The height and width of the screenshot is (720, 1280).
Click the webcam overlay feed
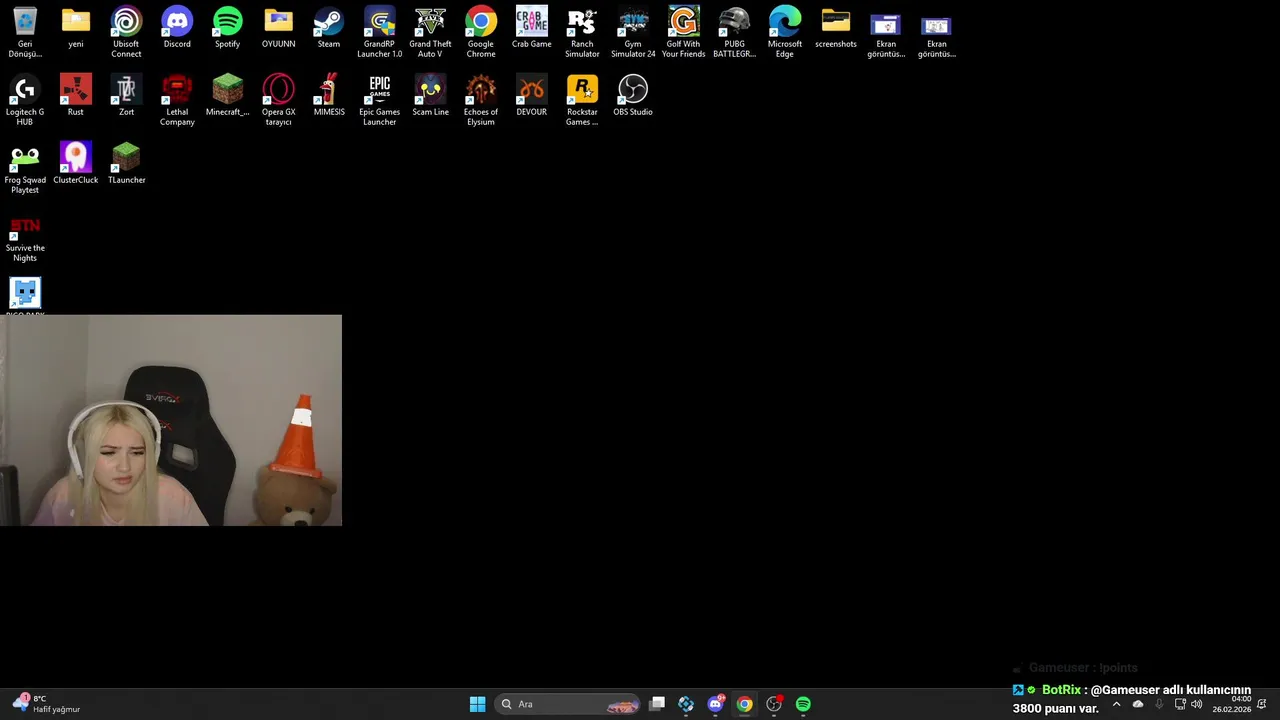171,420
